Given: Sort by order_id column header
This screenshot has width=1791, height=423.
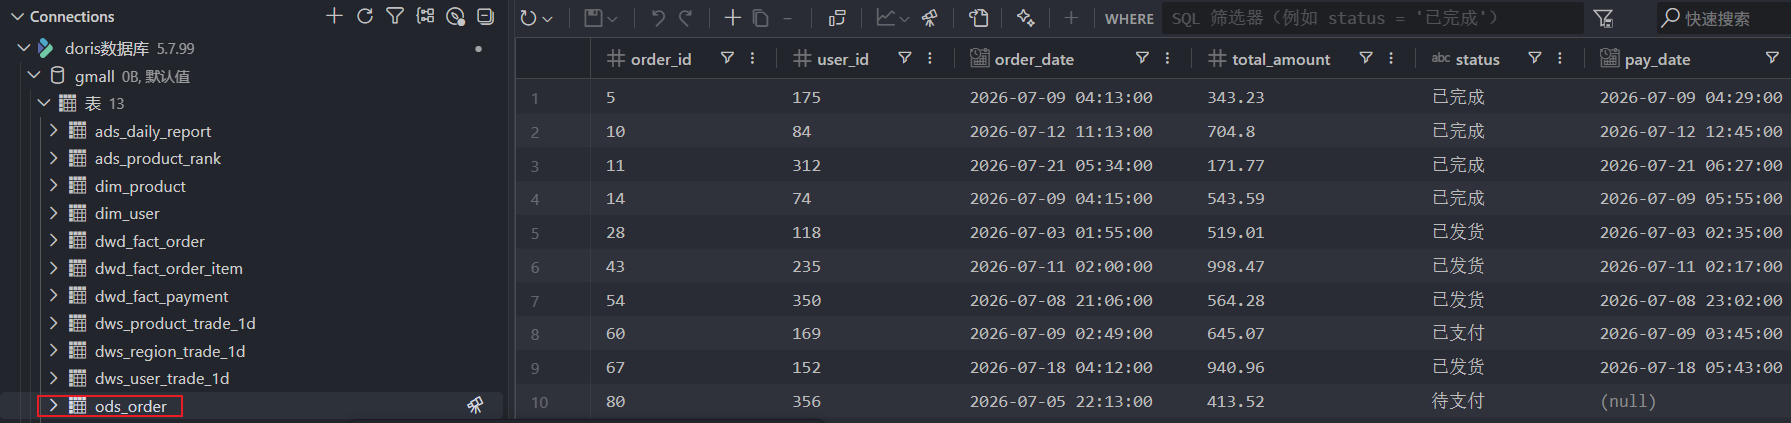Looking at the screenshot, I should 661,59.
